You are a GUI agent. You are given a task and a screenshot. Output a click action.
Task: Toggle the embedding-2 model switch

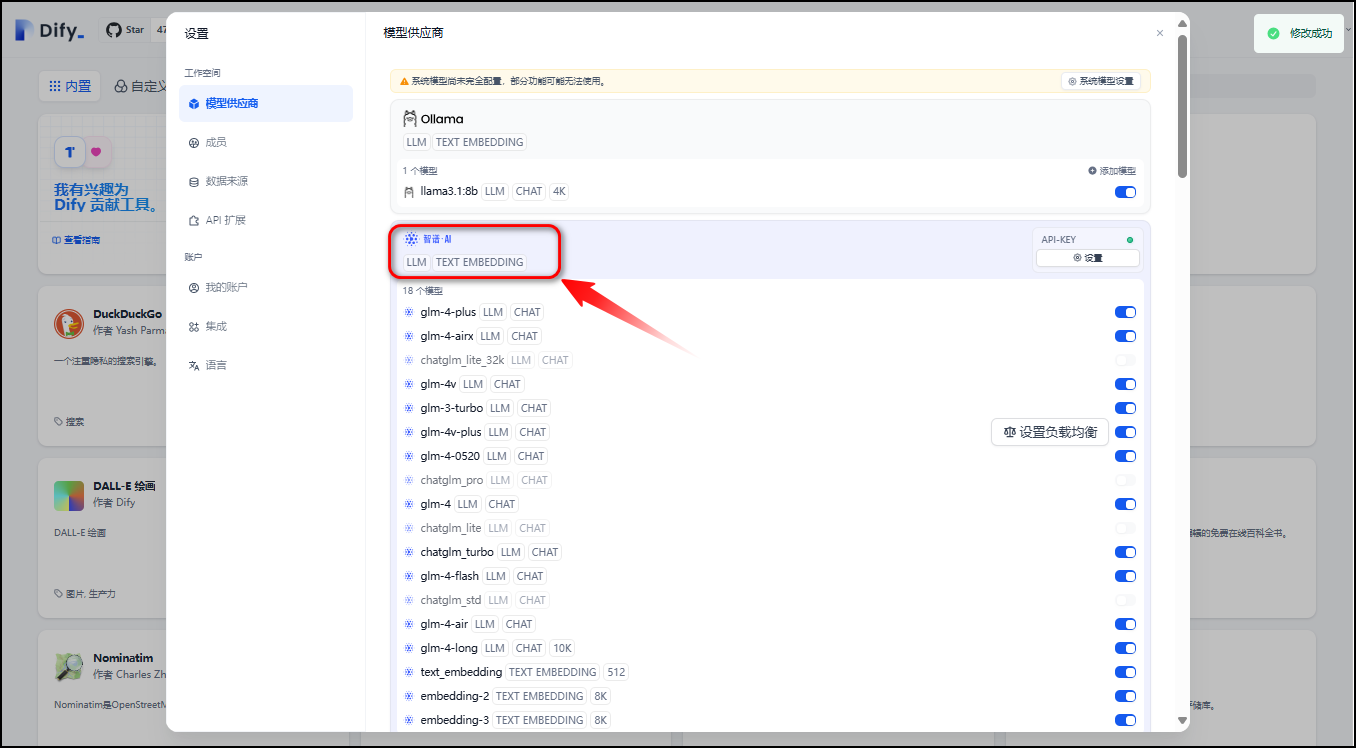click(1125, 696)
